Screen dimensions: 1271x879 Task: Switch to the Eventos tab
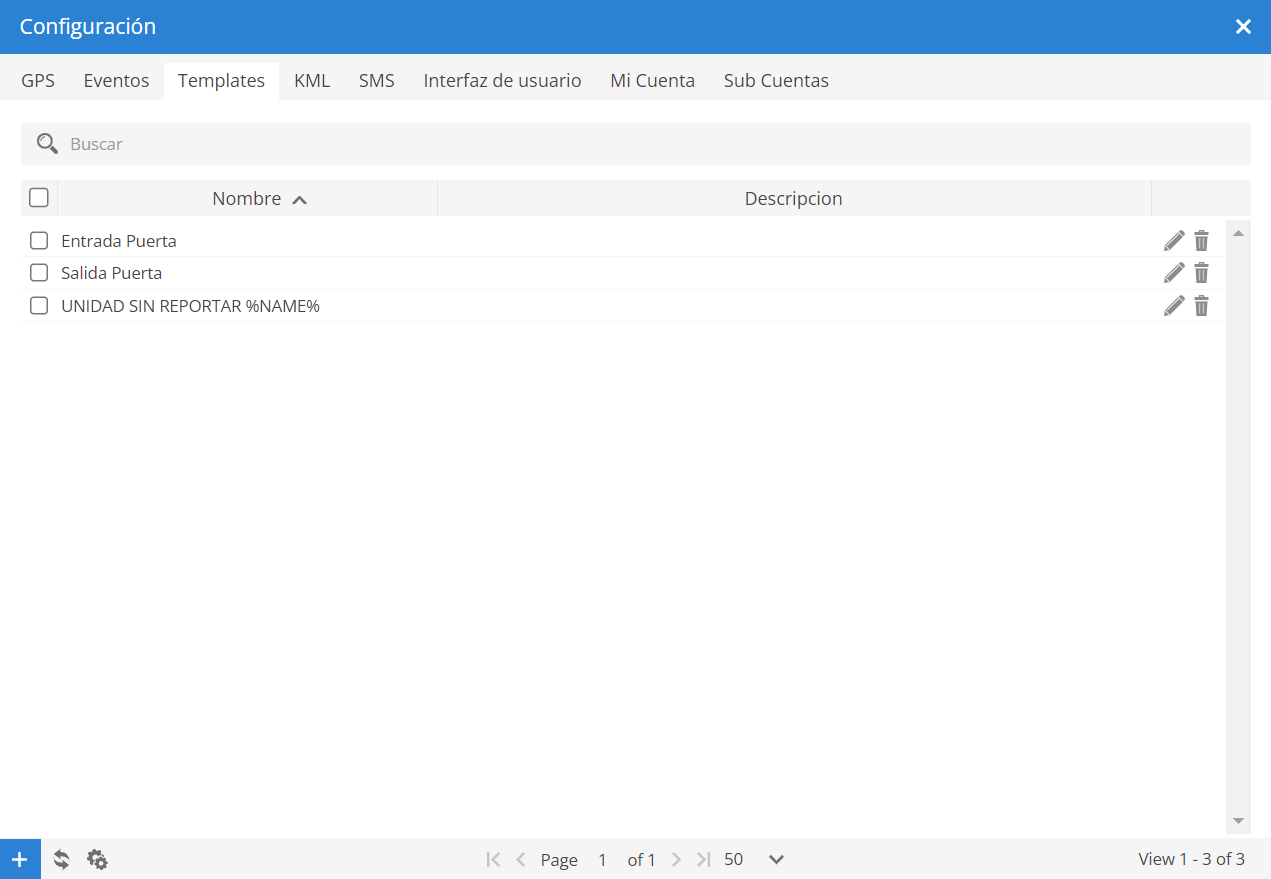point(116,81)
